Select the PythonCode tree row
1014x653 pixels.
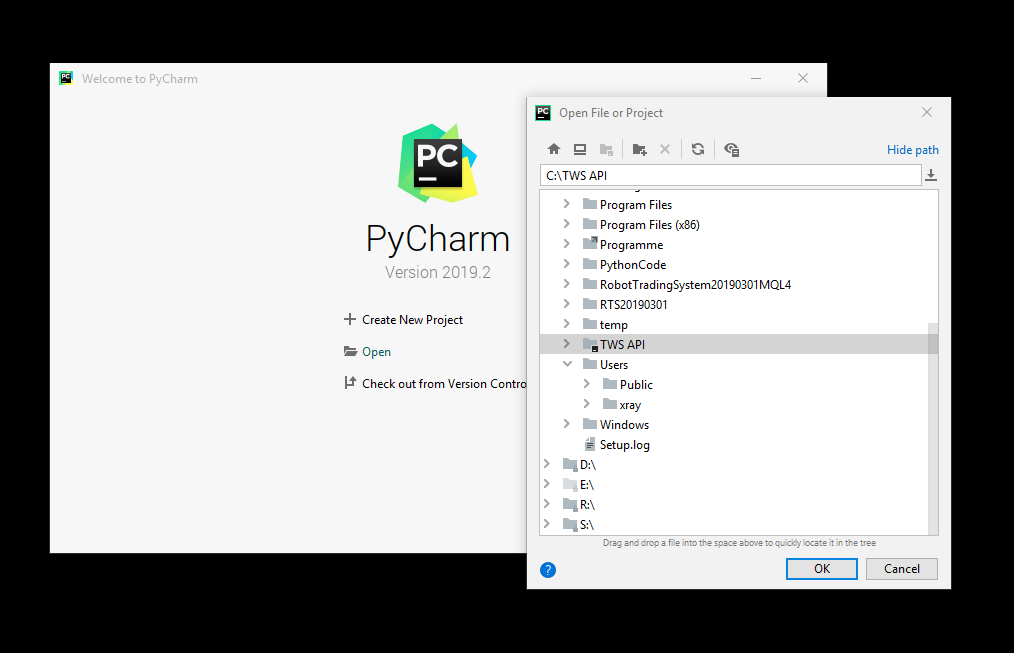tap(734, 264)
